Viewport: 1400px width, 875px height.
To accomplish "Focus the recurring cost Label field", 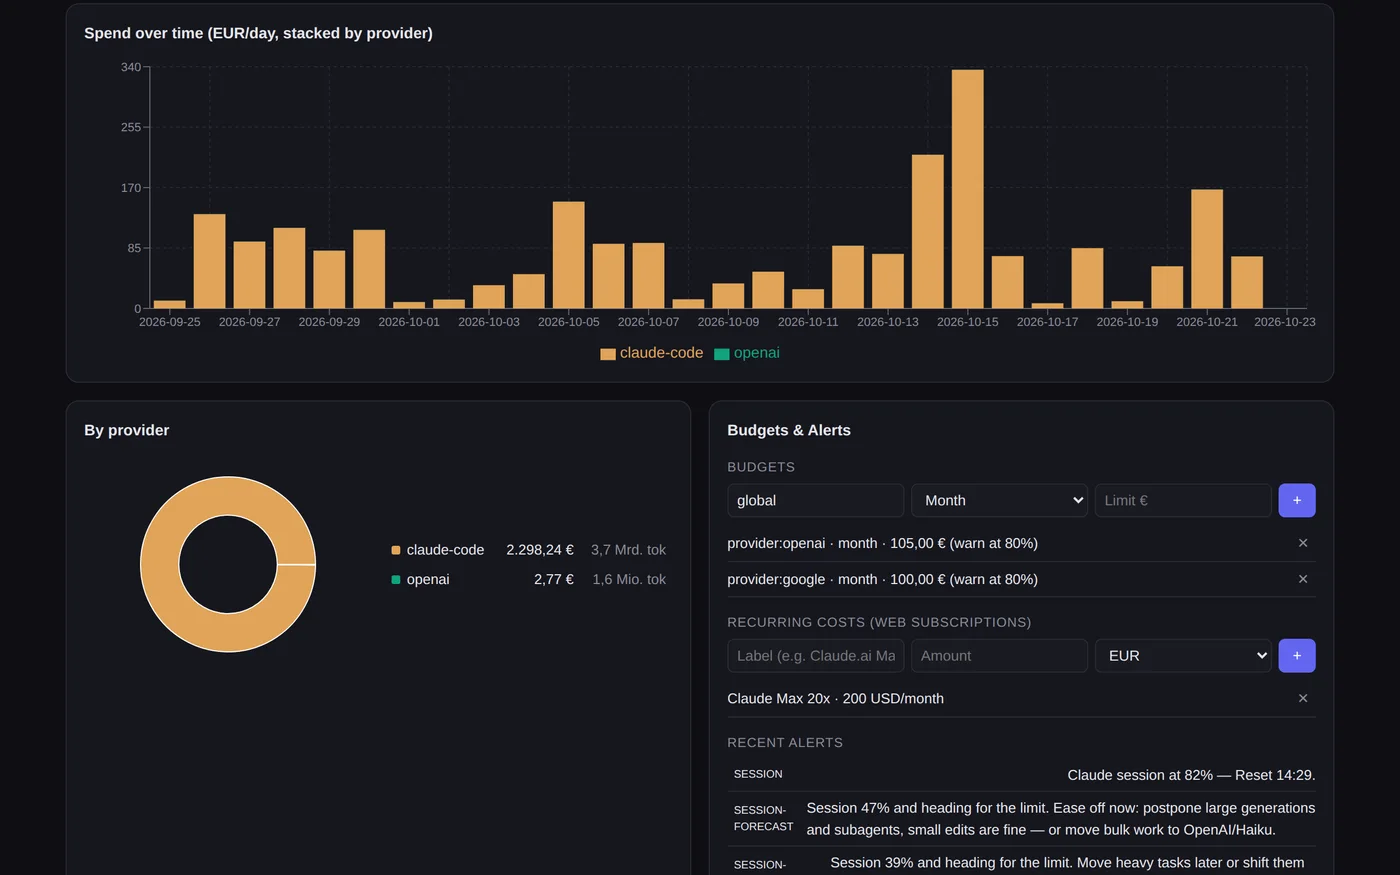I will point(815,656).
